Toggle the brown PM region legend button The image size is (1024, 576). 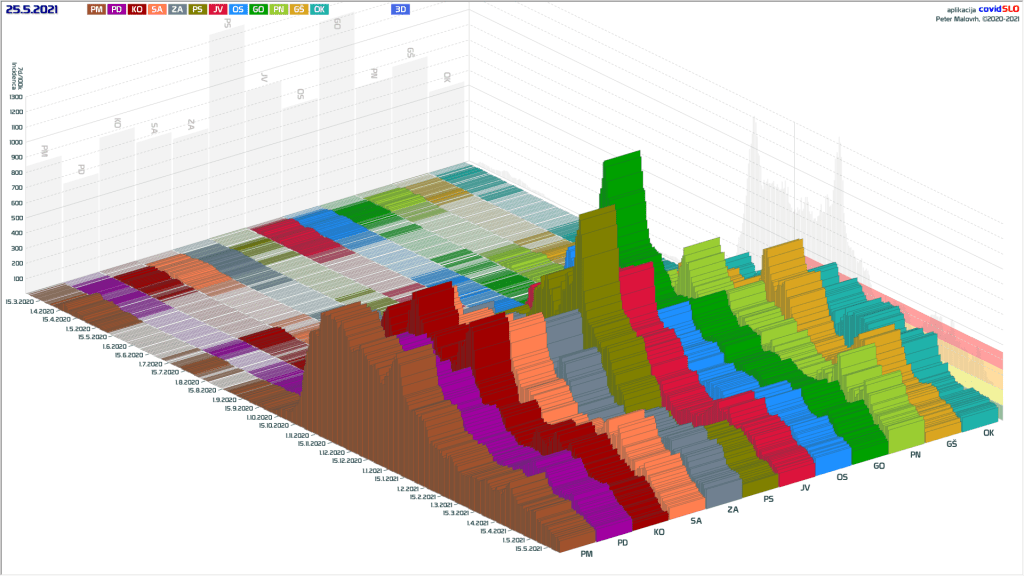pyautogui.click(x=96, y=9)
